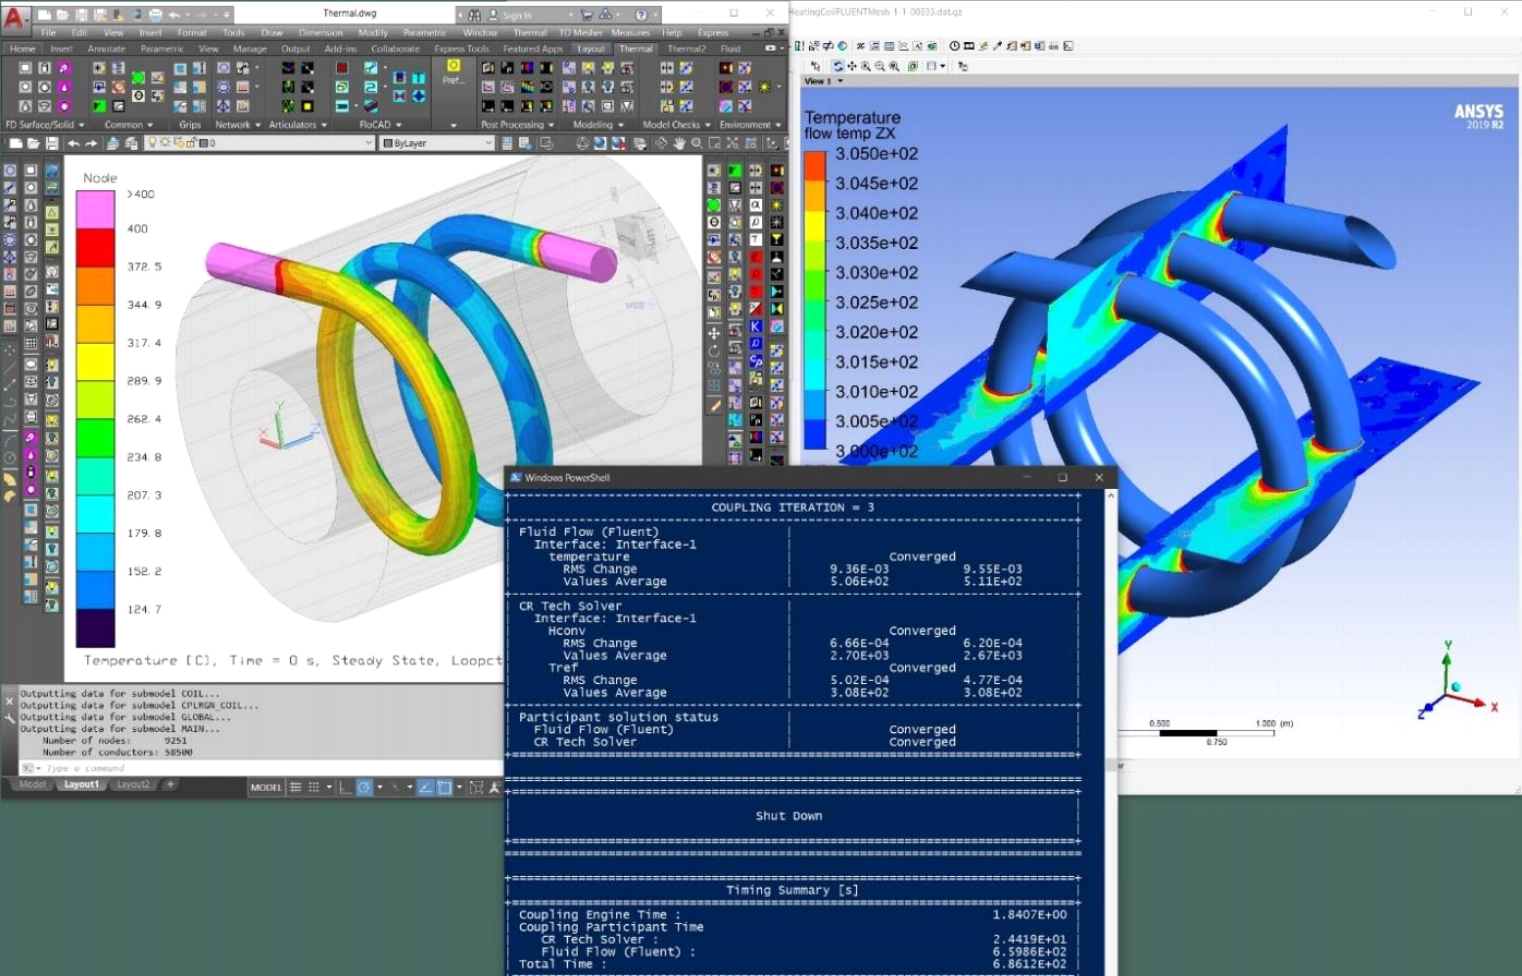Screen dimensions: 1522x976
Task: Switch to the Model drawing tab
Action: coord(33,785)
